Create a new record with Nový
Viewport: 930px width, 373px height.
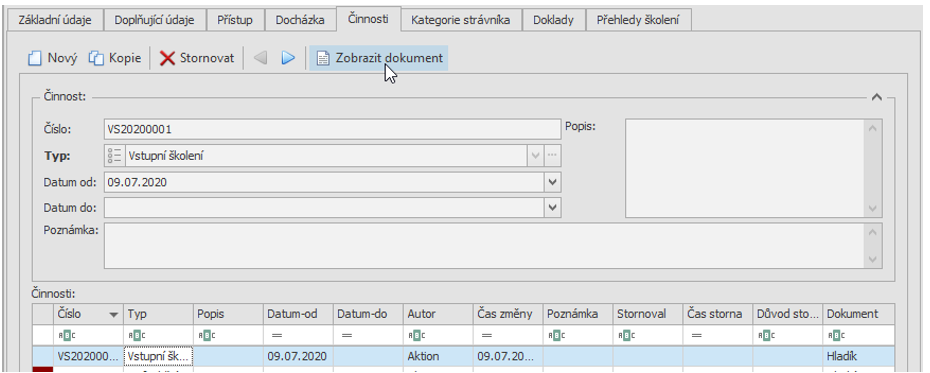(53, 58)
